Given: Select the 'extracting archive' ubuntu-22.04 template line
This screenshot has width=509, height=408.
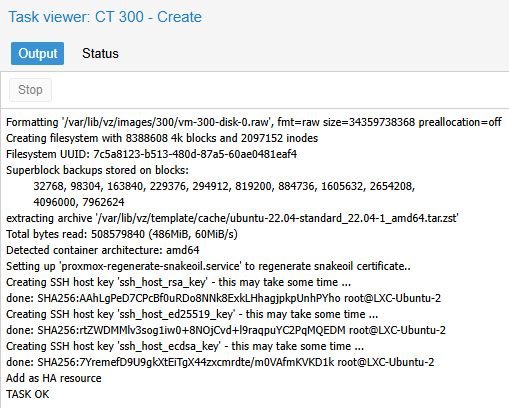Looking at the screenshot, I should click(232, 218).
